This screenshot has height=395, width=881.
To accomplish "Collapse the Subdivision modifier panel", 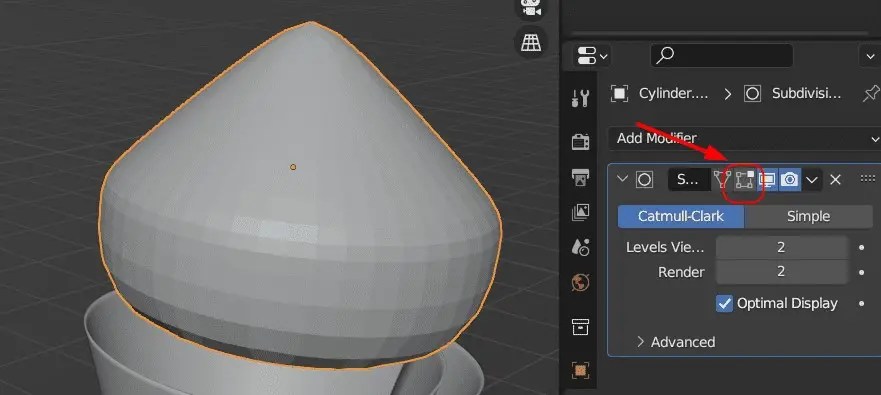I will [x=622, y=179].
